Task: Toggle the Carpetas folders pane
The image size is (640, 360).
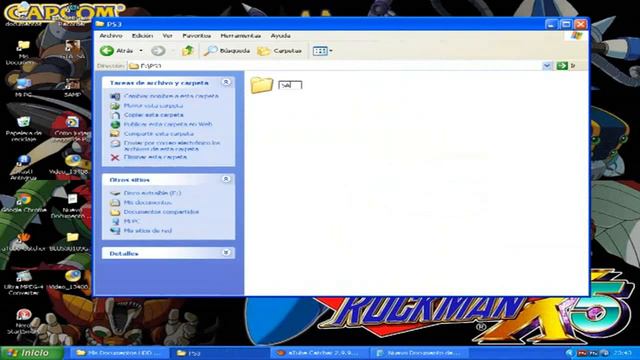Action: pyautogui.click(x=280, y=51)
